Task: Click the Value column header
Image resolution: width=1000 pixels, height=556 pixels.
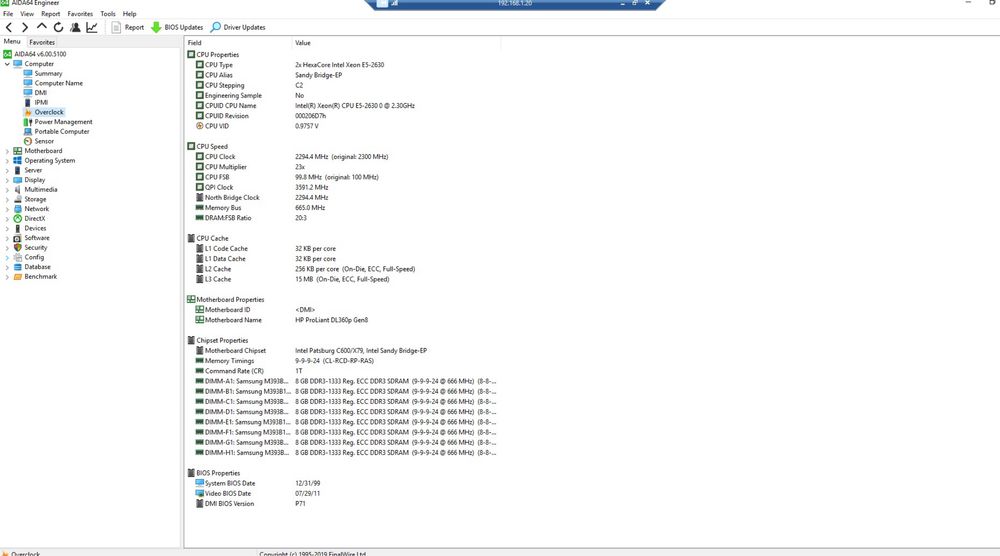Action: coord(396,43)
